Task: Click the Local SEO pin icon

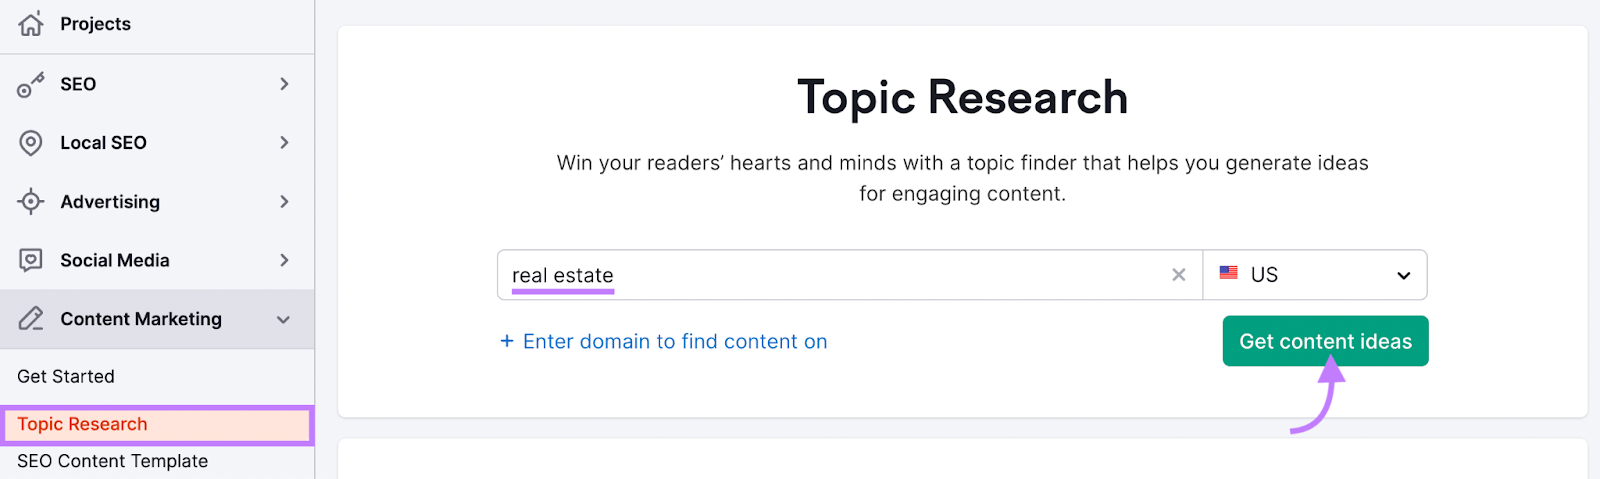Action: [x=31, y=143]
